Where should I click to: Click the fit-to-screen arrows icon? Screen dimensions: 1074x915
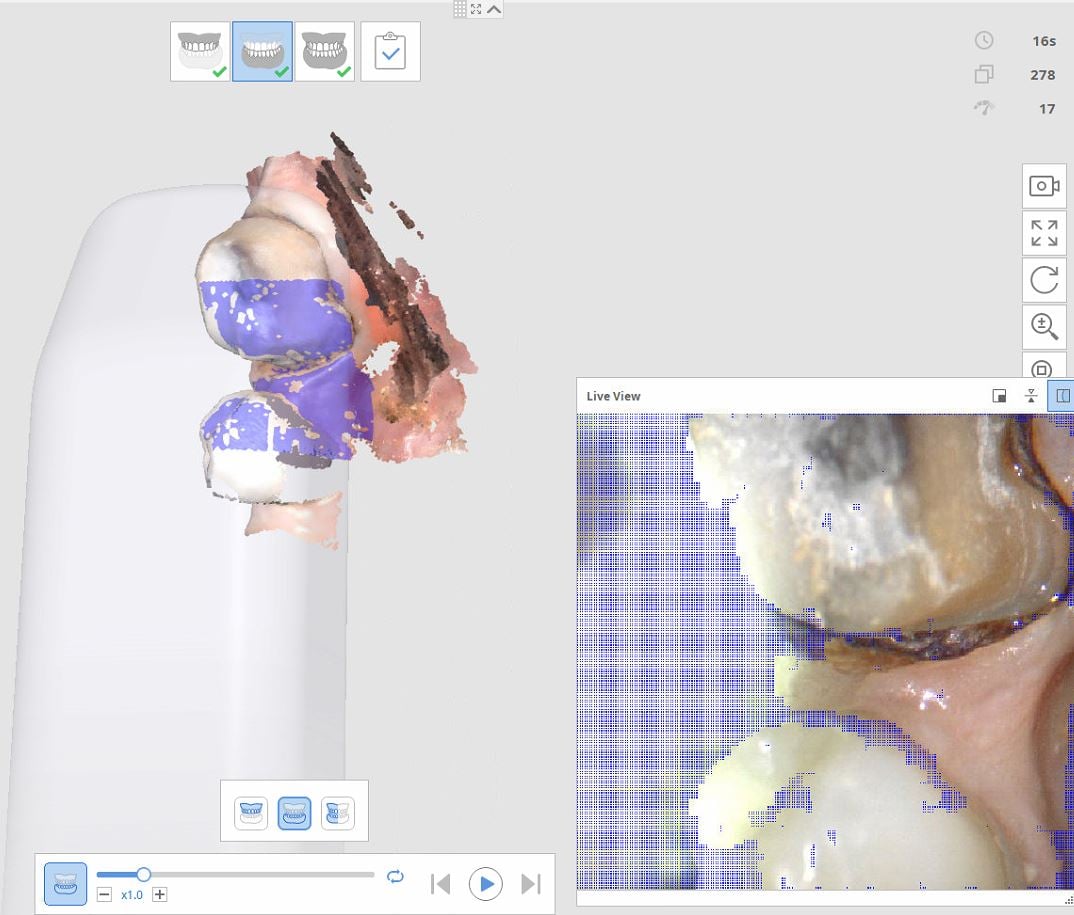1044,233
